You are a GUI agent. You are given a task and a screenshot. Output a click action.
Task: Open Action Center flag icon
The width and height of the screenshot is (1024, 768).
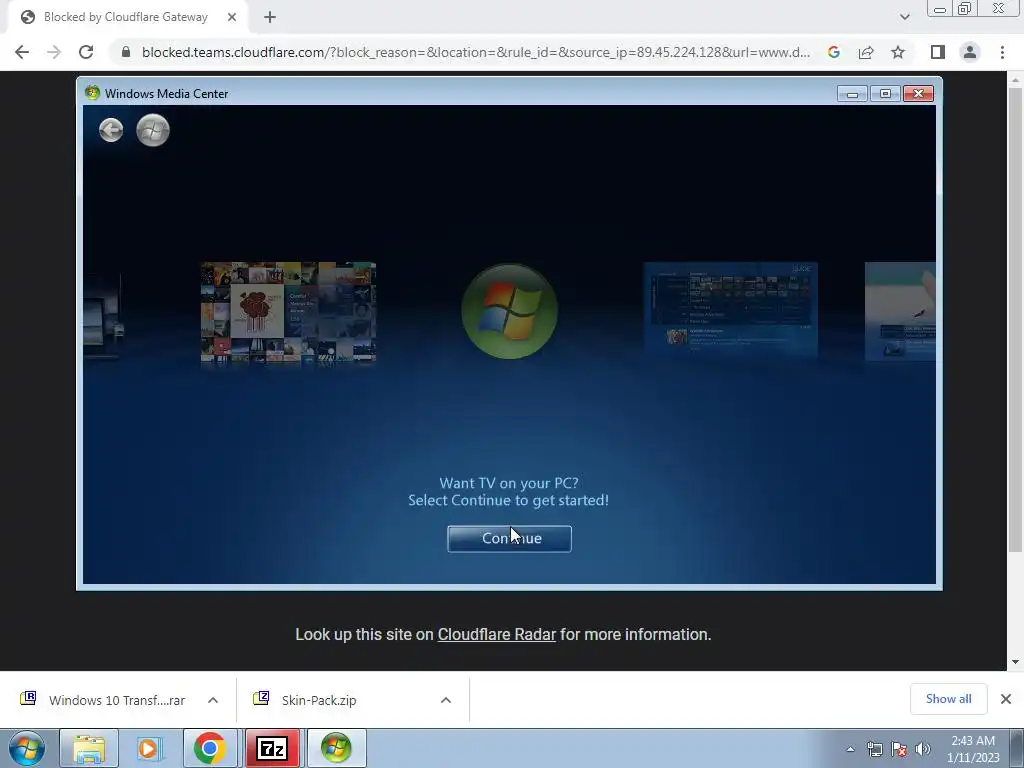(899, 749)
